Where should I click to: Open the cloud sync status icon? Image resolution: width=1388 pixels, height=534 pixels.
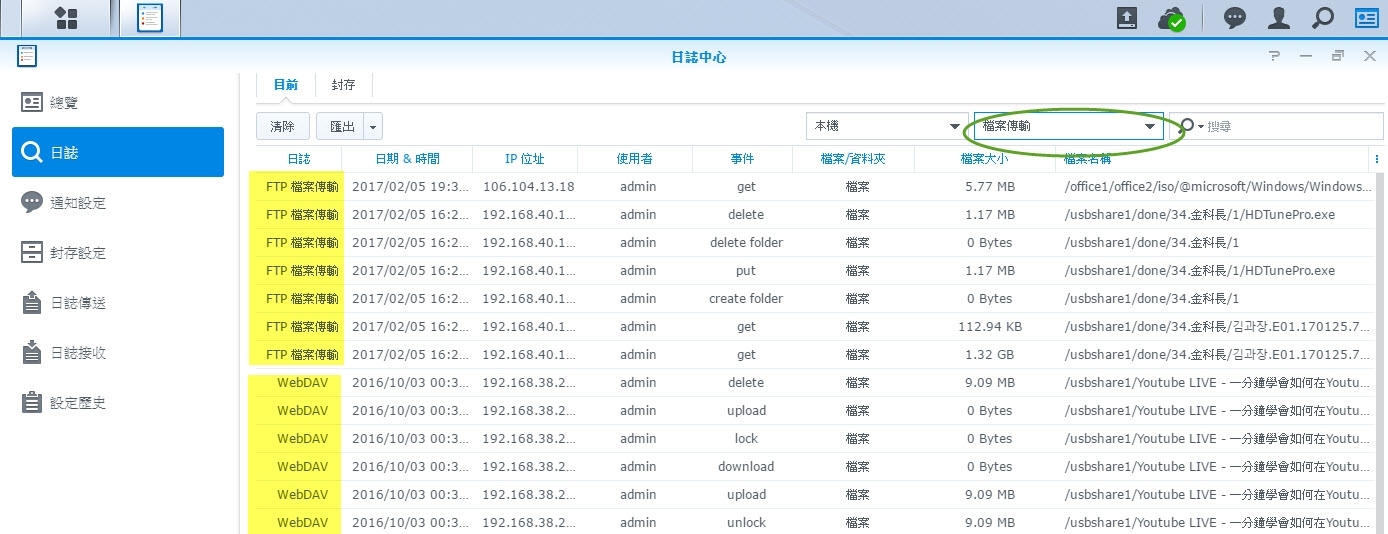coord(1170,18)
